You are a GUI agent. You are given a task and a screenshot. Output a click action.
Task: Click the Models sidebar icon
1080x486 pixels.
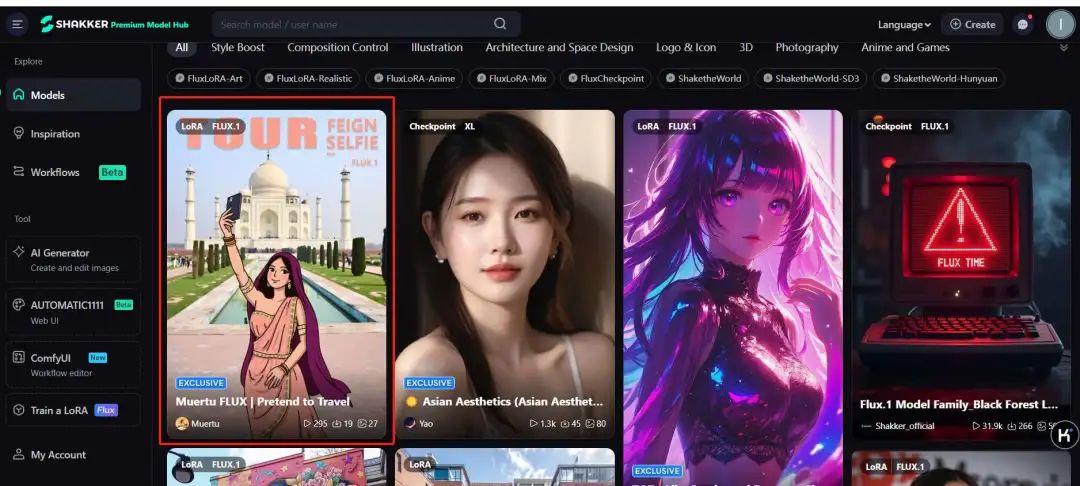tap(19, 95)
